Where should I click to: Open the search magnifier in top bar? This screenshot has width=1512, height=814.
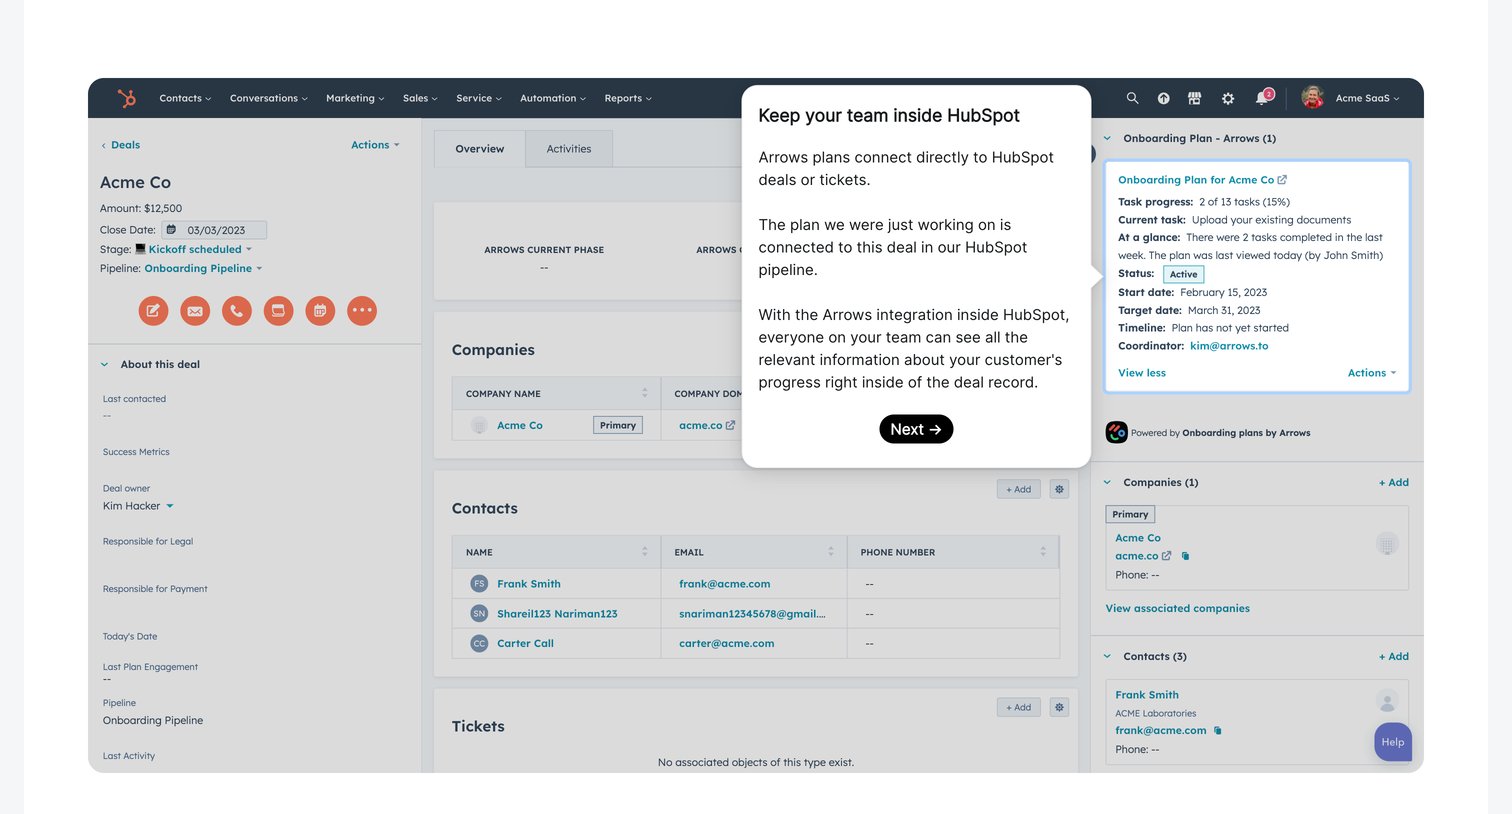(x=1132, y=98)
